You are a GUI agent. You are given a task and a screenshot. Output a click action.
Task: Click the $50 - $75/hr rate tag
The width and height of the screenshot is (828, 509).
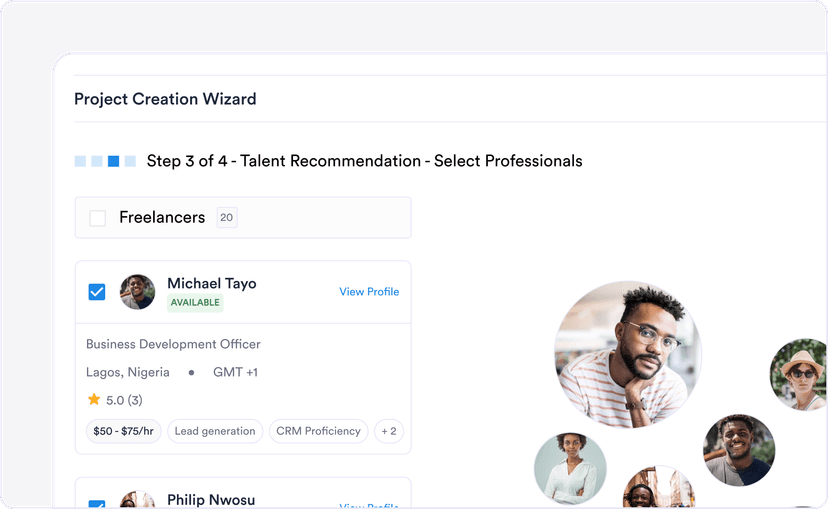pyautogui.click(x=123, y=431)
